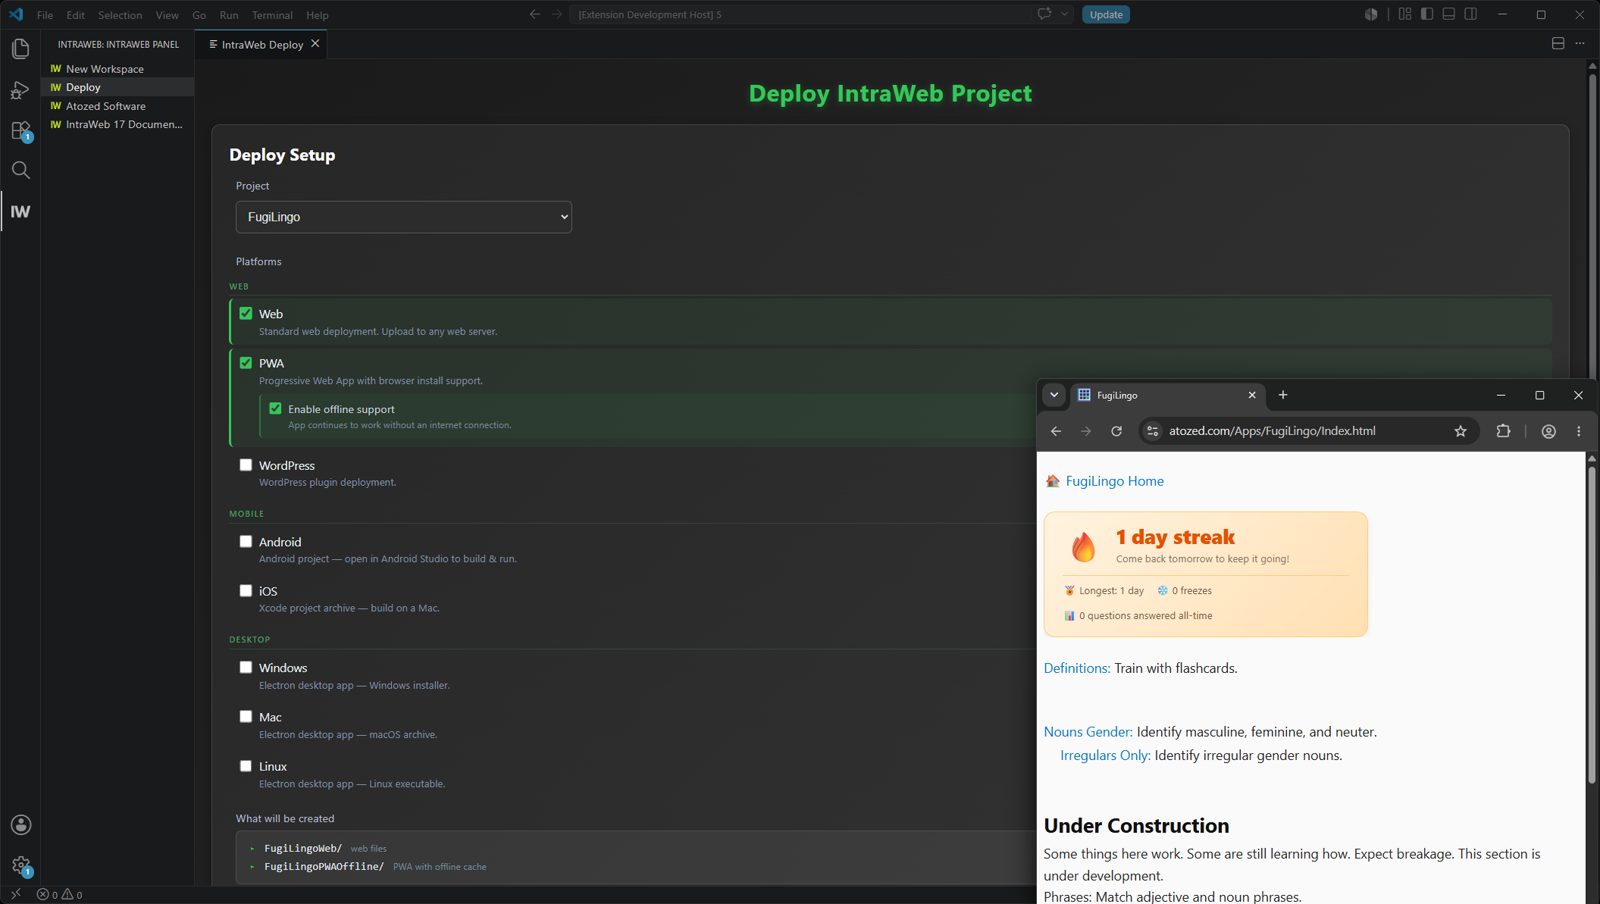Close the IntraWeb Deploy tab
The width and height of the screenshot is (1600, 904).
tap(315, 43)
